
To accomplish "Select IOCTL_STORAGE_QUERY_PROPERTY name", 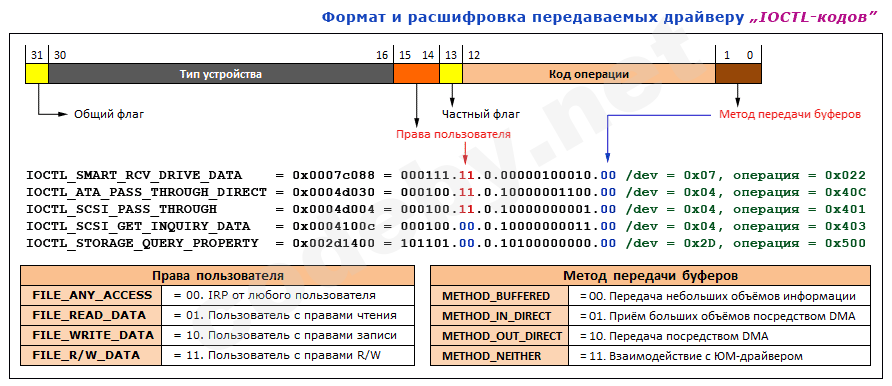I will pyautogui.click(x=142, y=243).
